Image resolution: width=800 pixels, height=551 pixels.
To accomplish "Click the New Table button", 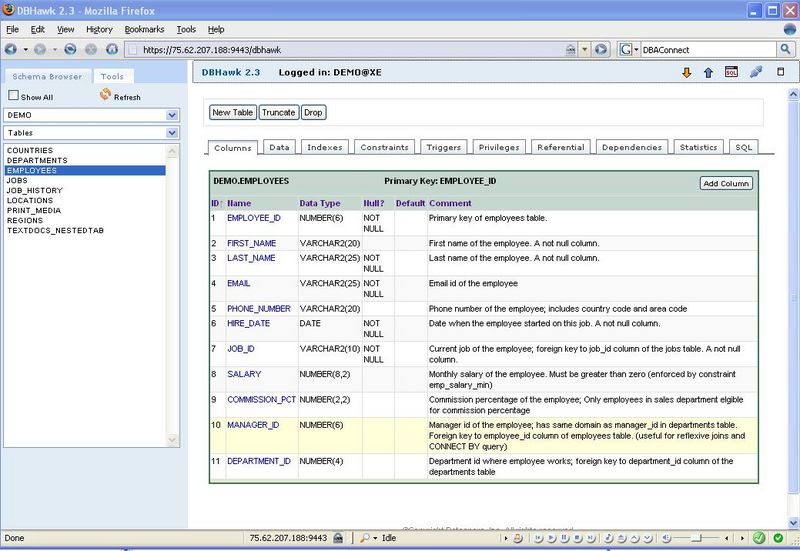I will point(233,112).
